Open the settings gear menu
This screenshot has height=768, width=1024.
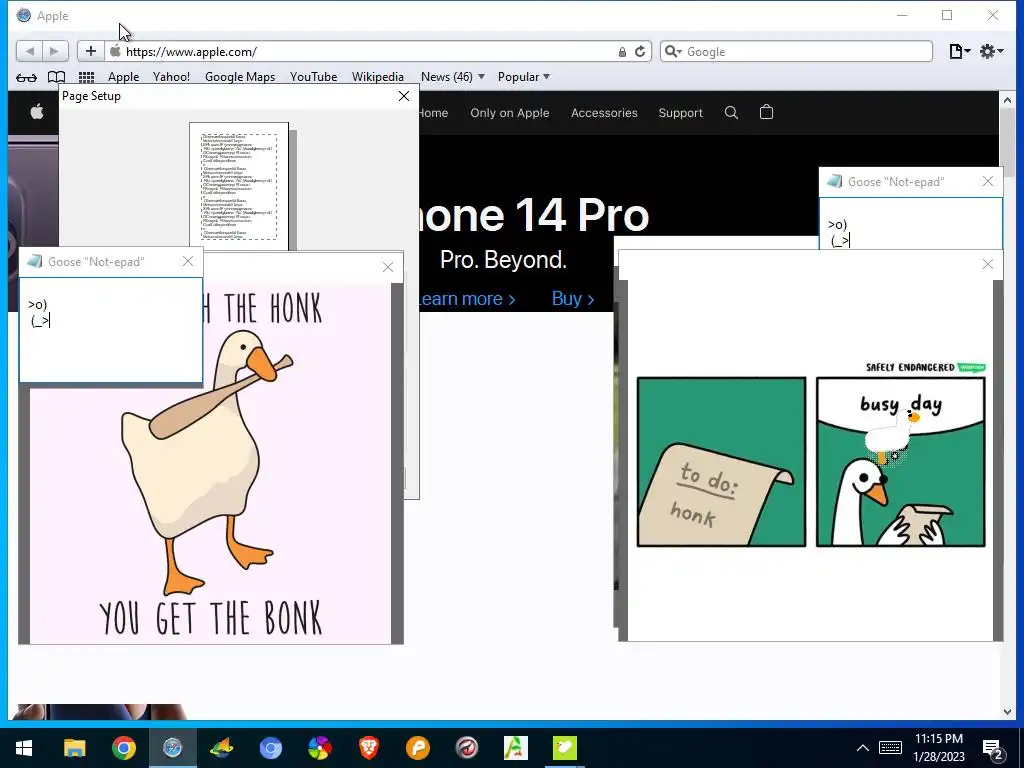coord(991,52)
